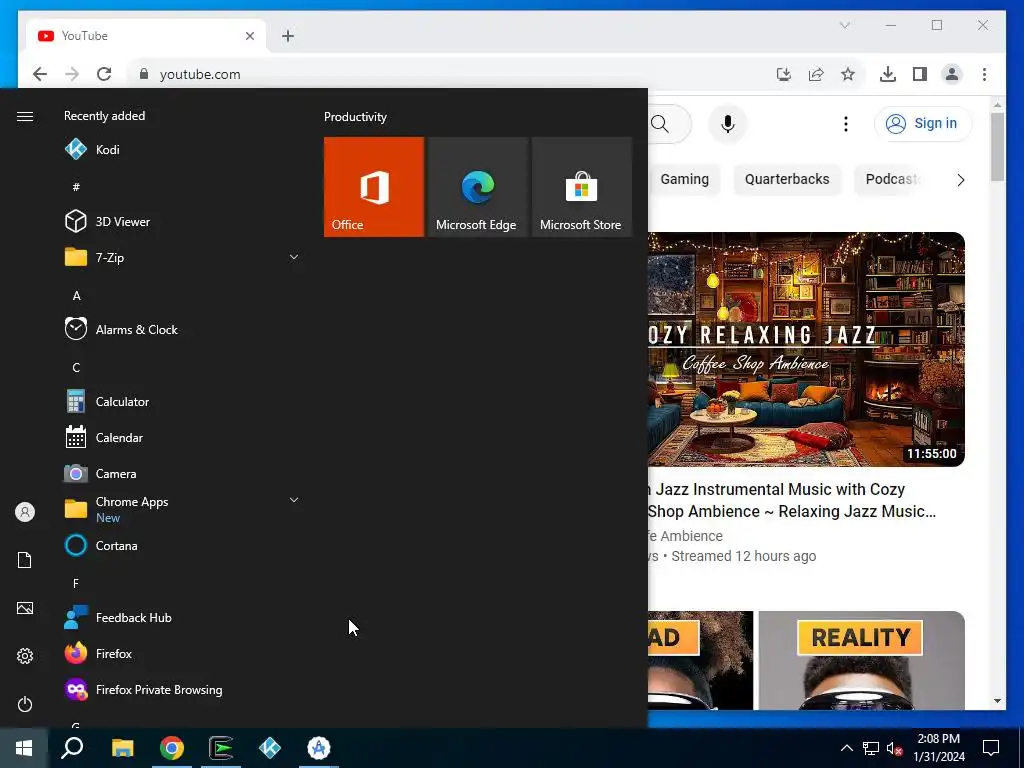The height and width of the screenshot is (768, 1024).
Task: Open Documents from Start sidebar
Action: coord(25,560)
